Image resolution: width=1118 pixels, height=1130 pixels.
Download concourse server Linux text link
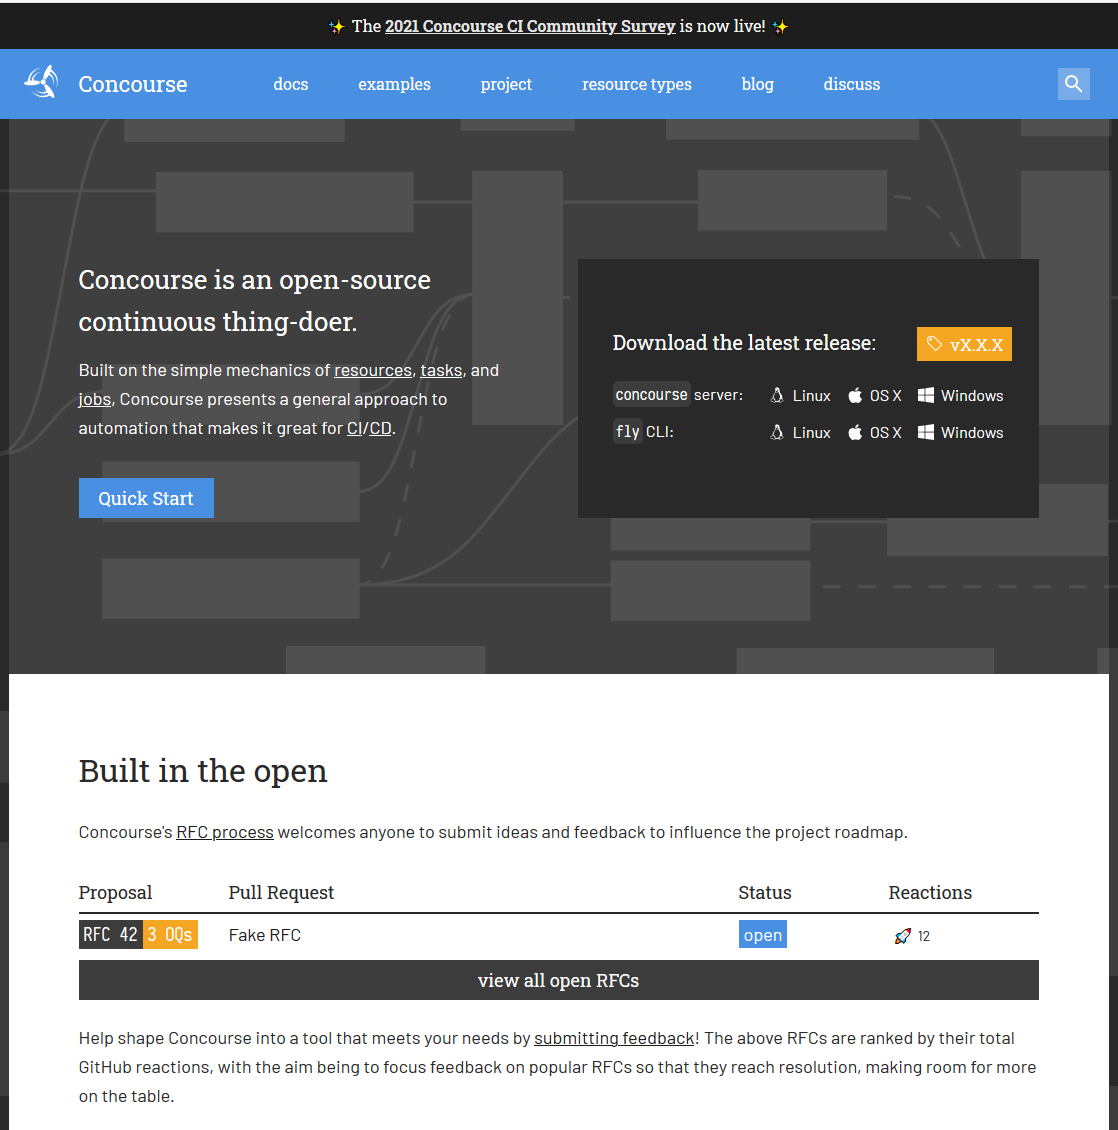coord(812,396)
